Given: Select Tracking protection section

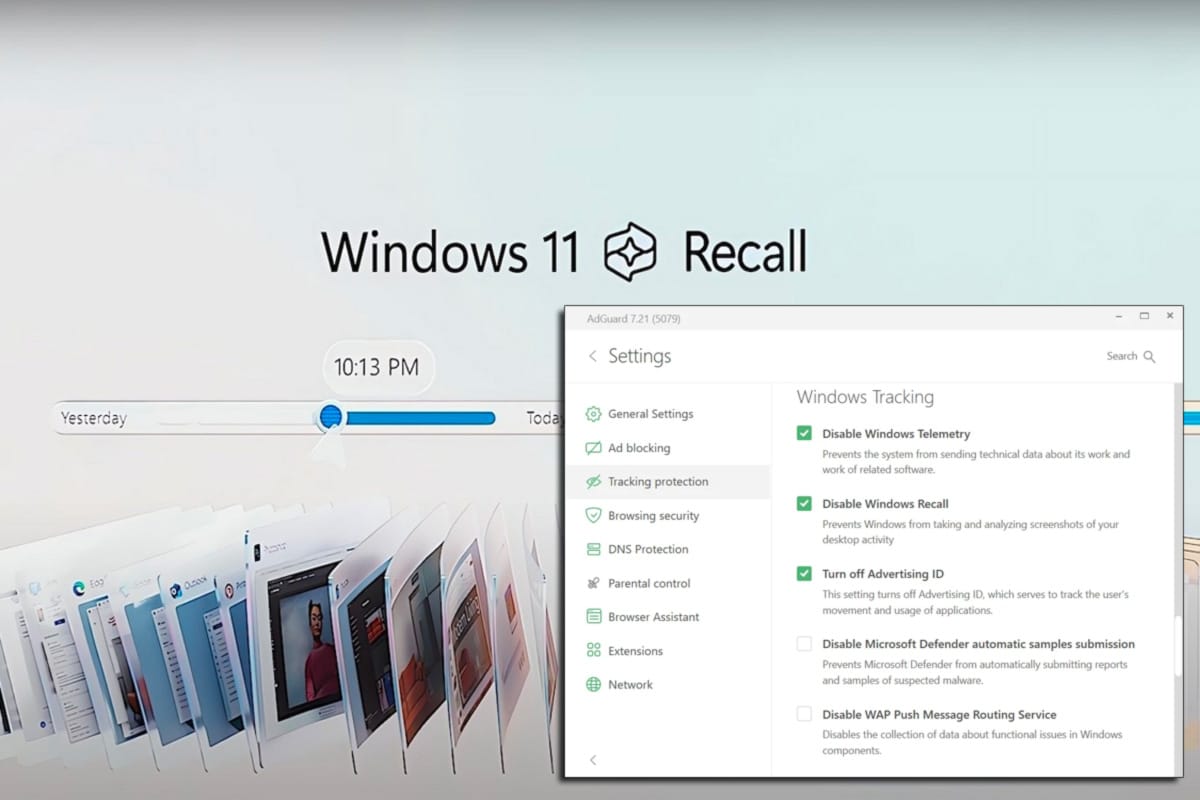Looking at the screenshot, I should pos(668,482).
